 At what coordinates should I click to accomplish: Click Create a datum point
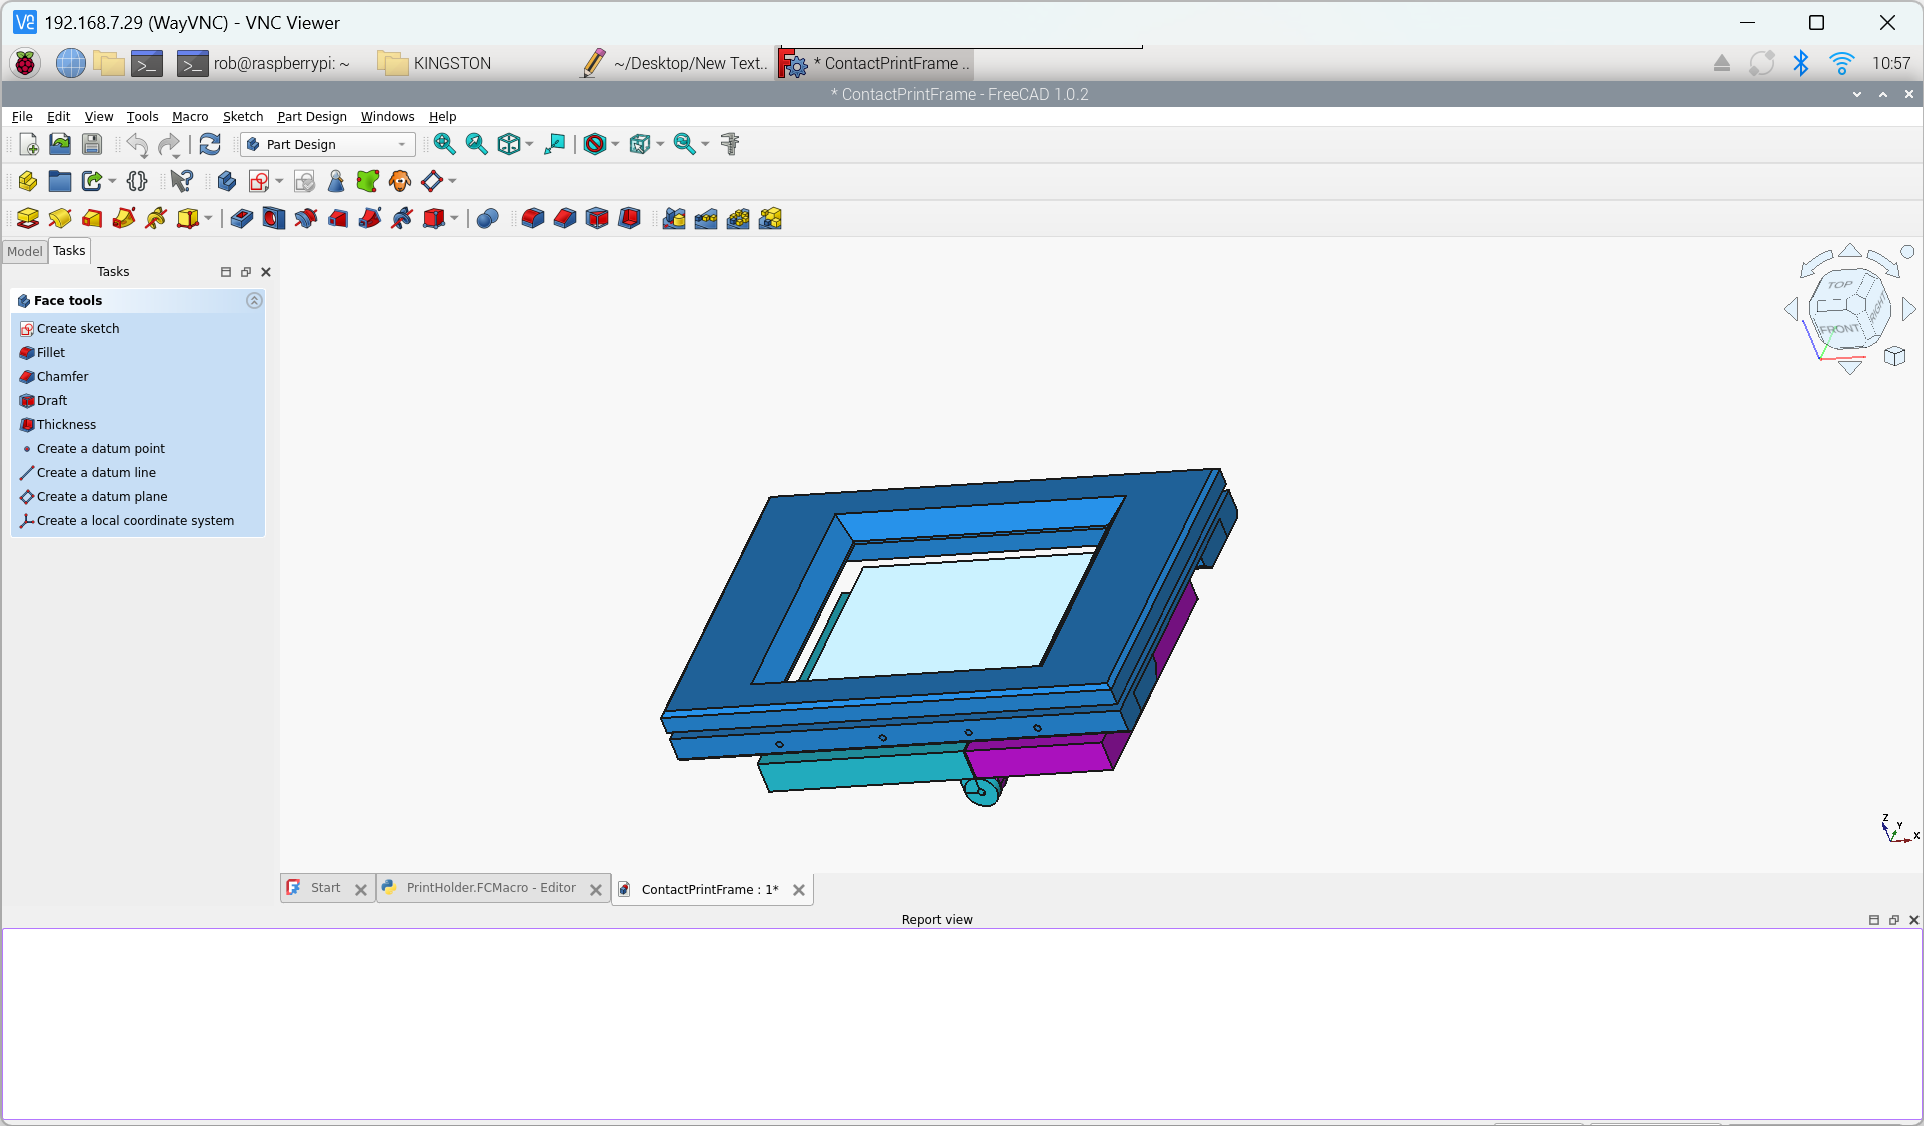(101, 448)
